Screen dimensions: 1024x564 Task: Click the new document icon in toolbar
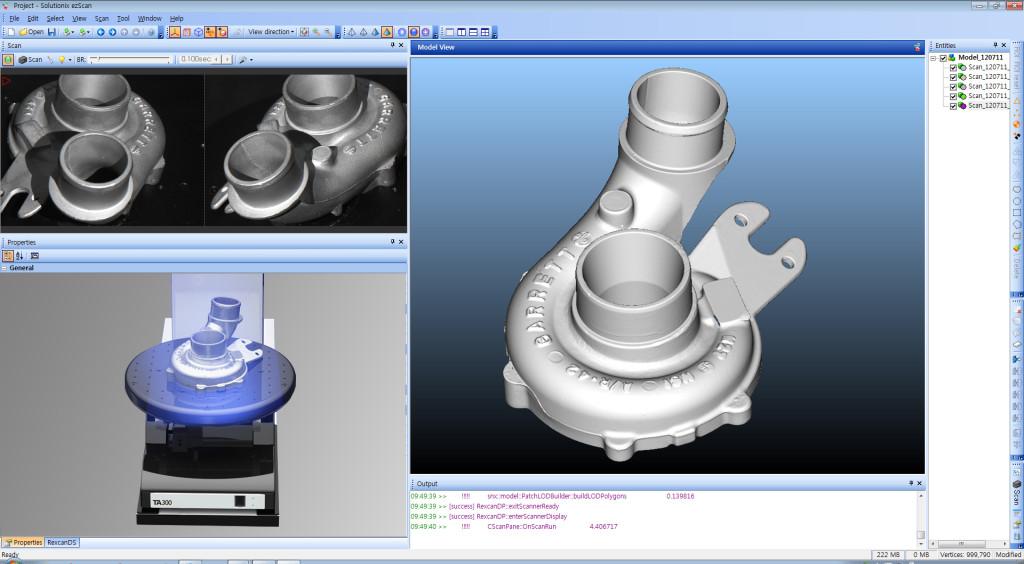10,32
